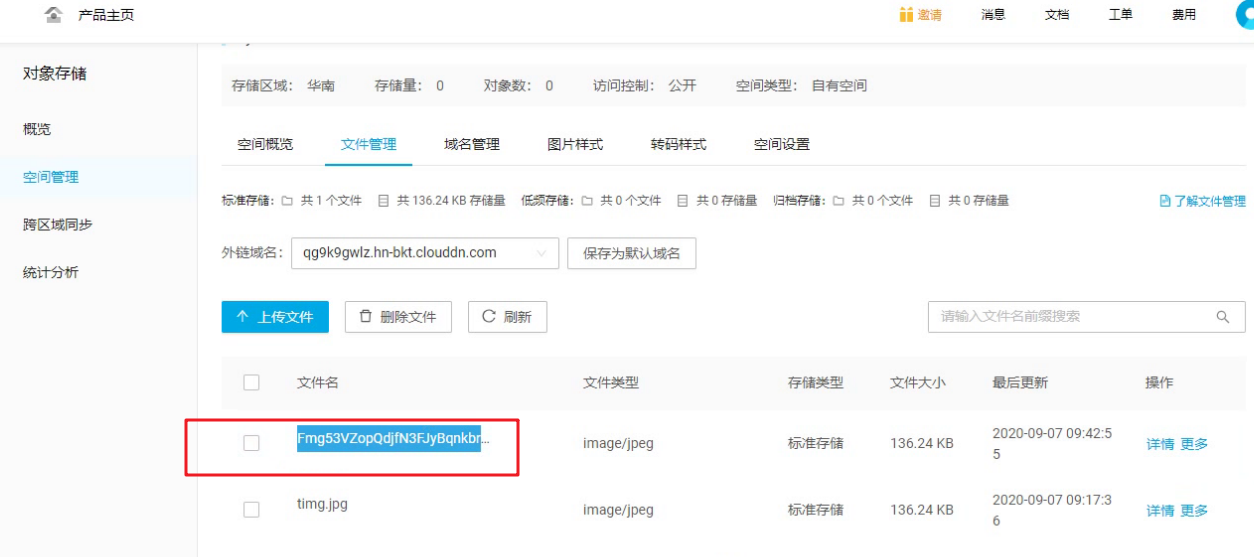This screenshot has height=557, width=1254.
Task: Open the 费用 menu
Action: [1184, 15]
